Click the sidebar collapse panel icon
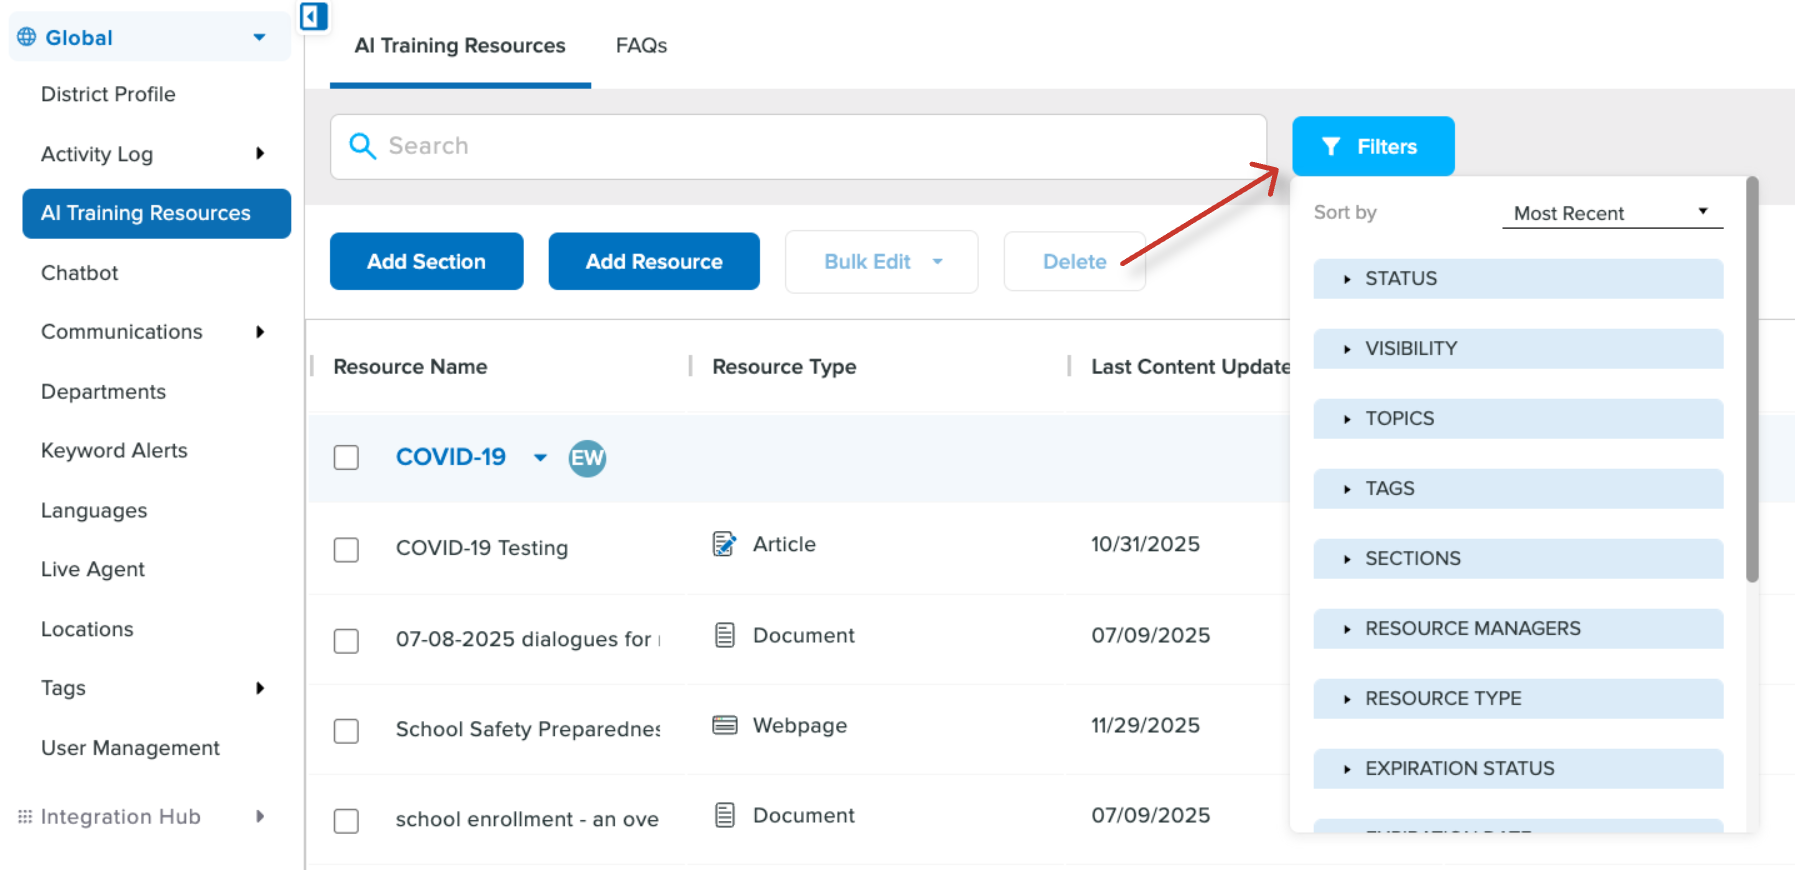The image size is (1795, 870). point(314,16)
